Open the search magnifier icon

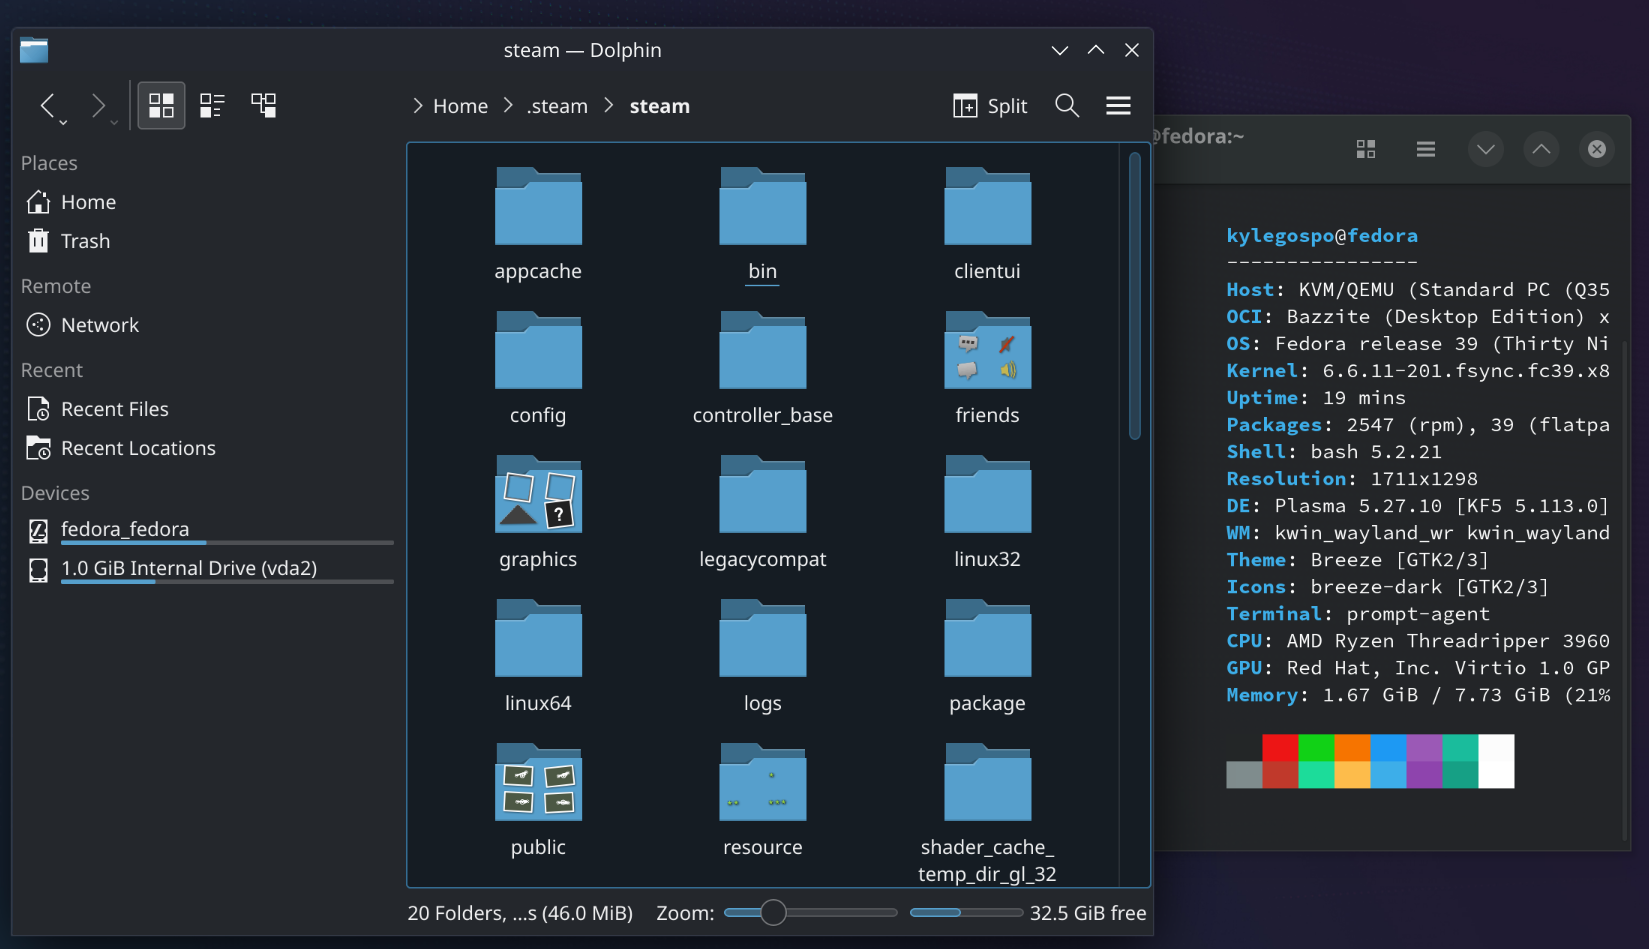click(x=1067, y=106)
